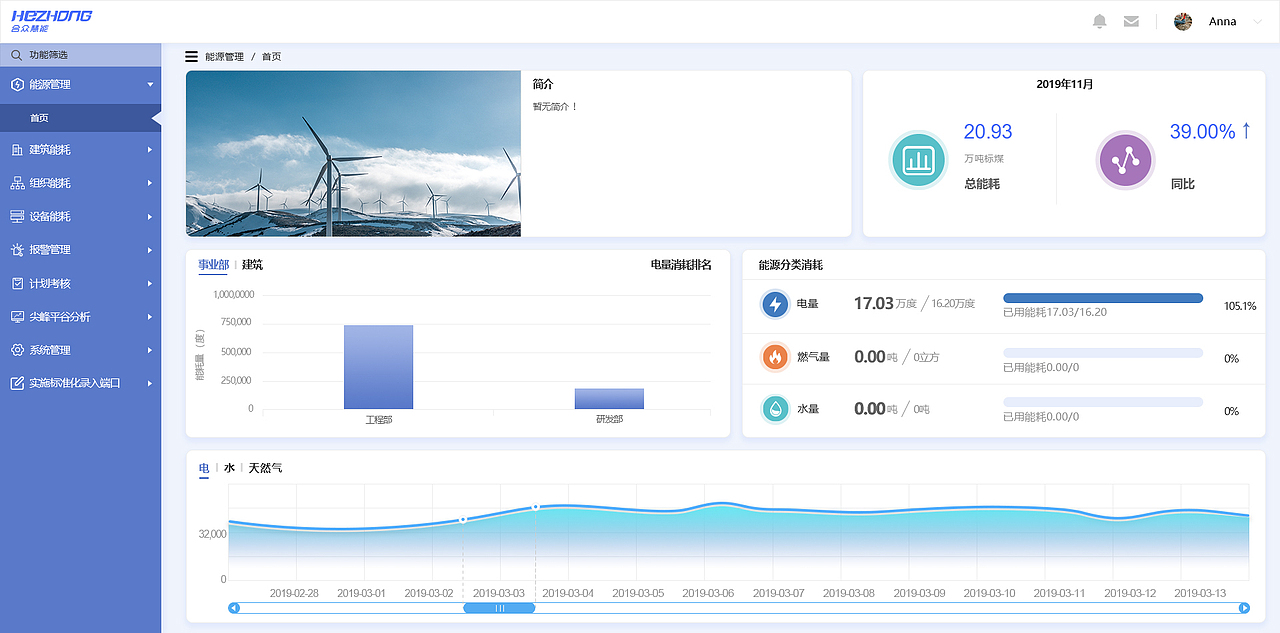Click the 水量 progress bar
The width and height of the screenshot is (1280, 633).
click(1103, 402)
